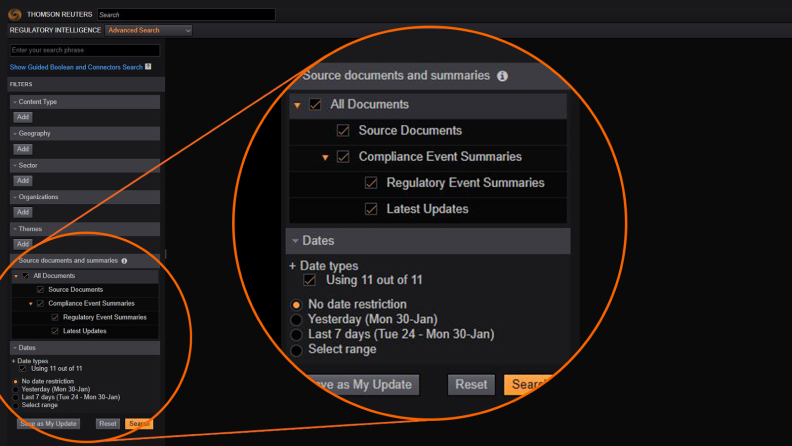
Task: Open Show Guided Boolean and Connectors Search
Action: (x=76, y=67)
